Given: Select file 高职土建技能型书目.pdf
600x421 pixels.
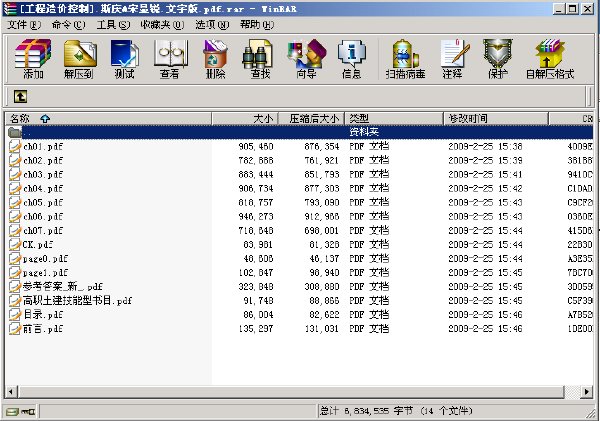Looking at the screenshot, I should [x=77, y=301].
